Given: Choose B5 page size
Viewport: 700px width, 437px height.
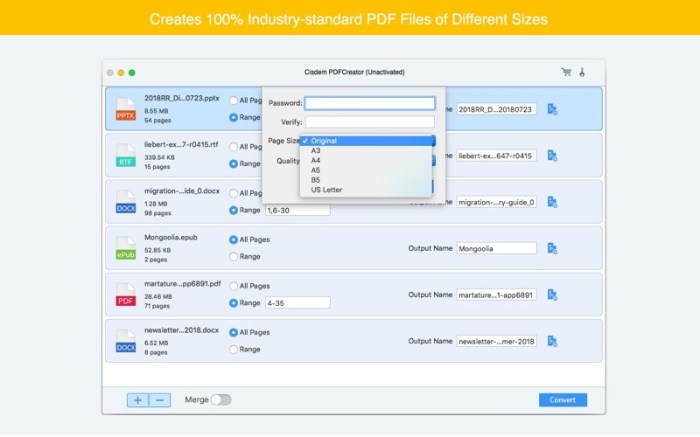Looking at the screenshot, I should (366, 180).
